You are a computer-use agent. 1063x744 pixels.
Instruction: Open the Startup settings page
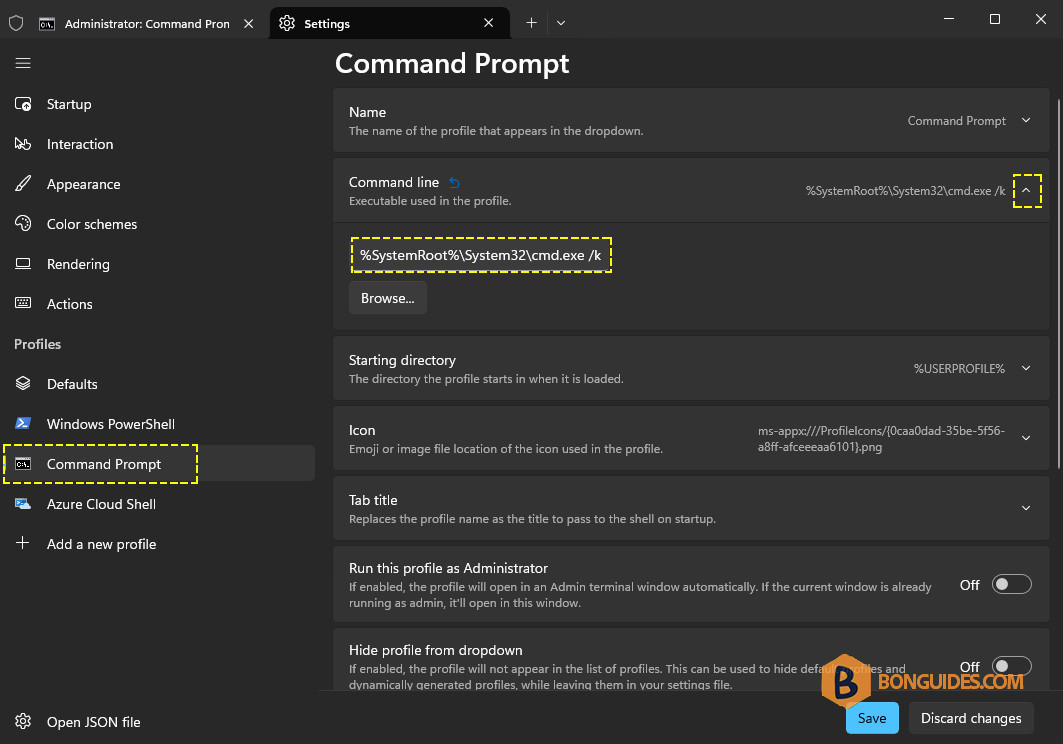[x=159, y=104]
